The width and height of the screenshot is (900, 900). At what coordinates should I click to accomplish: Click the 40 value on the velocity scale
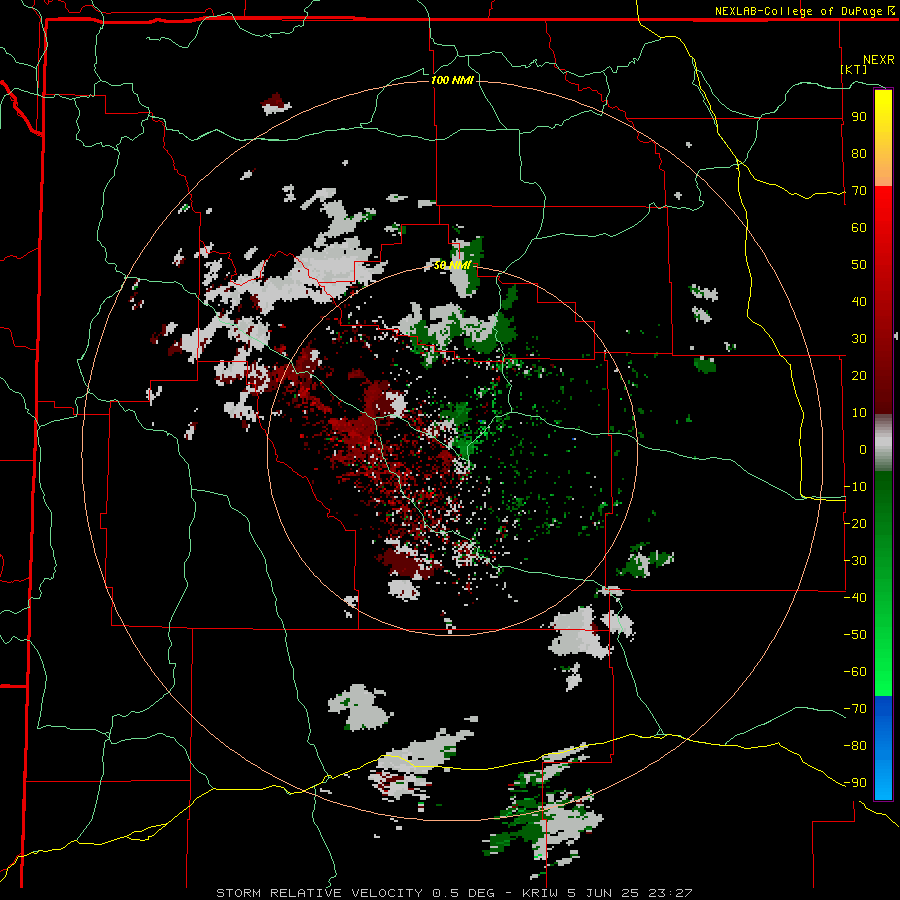pos(859,302)
